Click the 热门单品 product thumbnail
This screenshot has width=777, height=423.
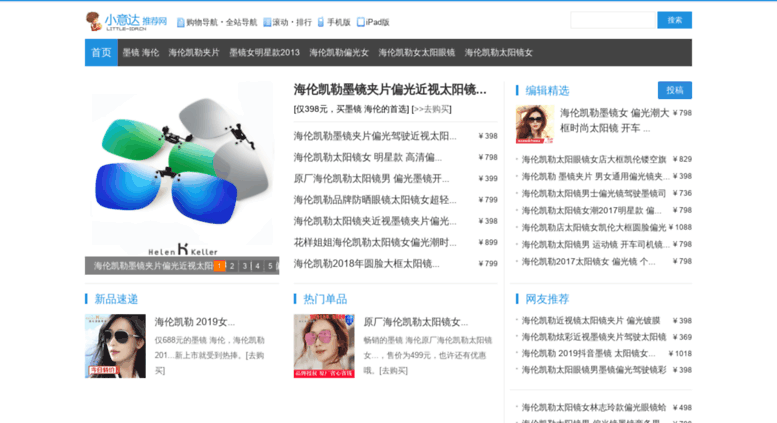(x=324, y=346)
